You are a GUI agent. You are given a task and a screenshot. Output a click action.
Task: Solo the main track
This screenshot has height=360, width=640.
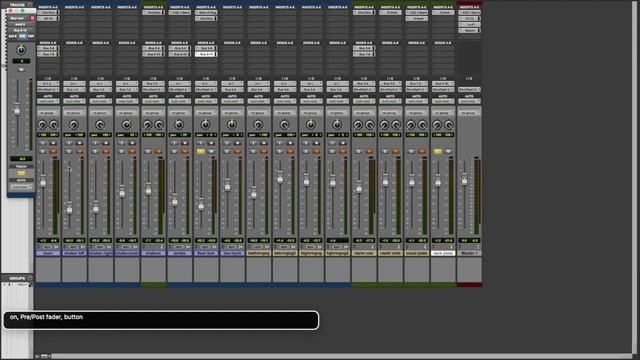pos(42,152)
